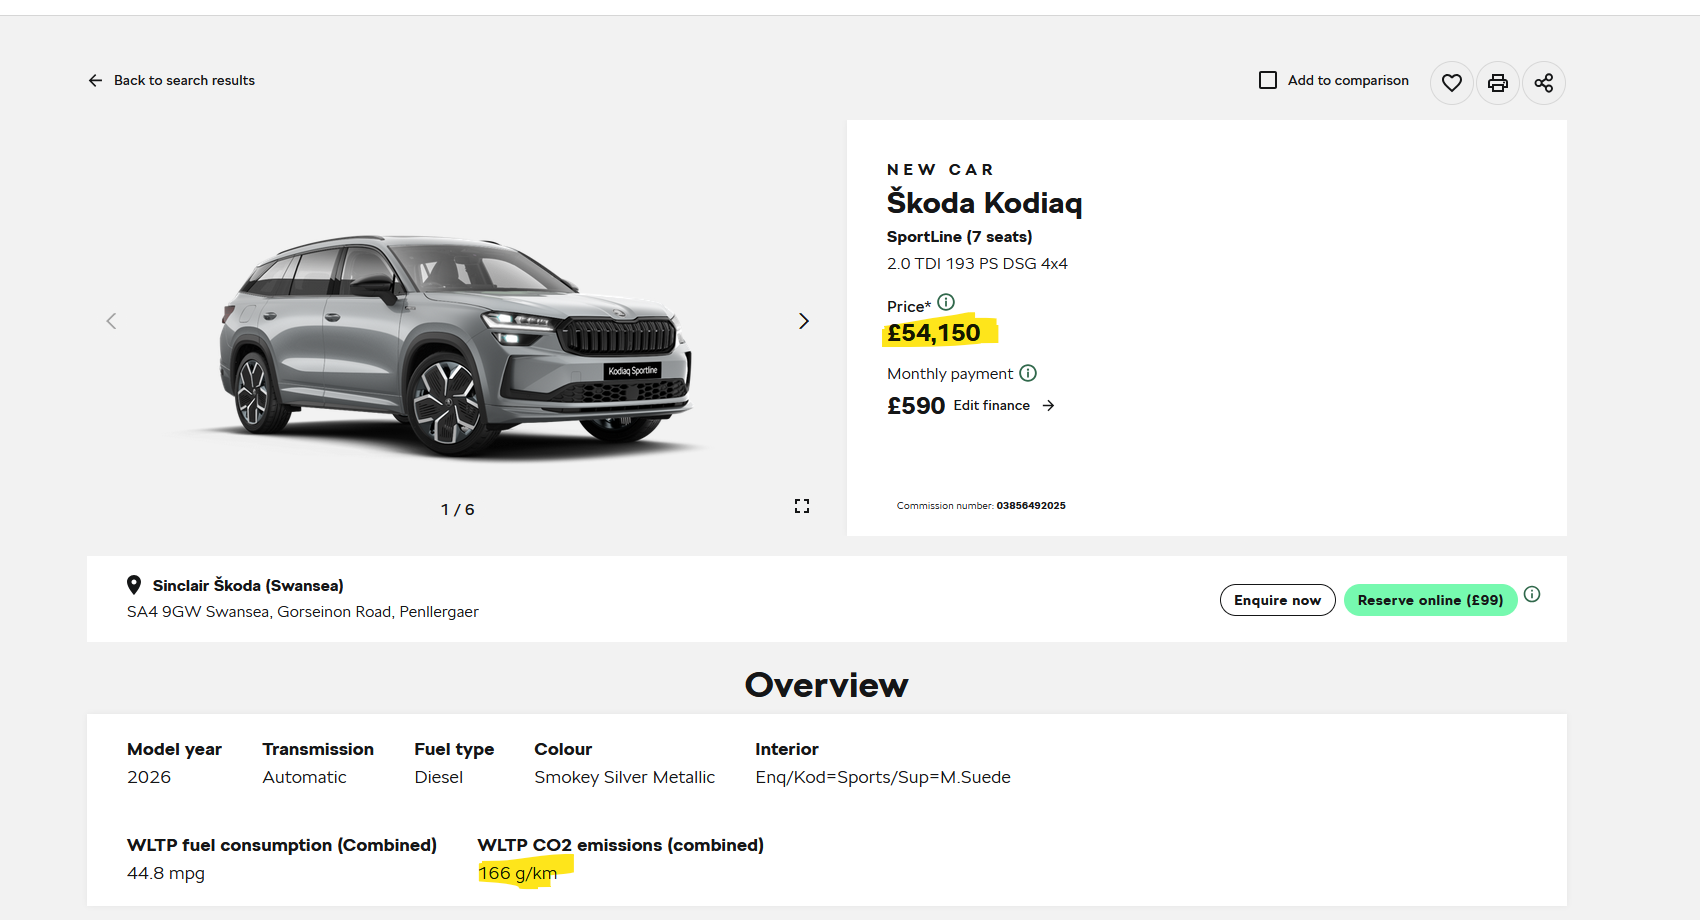
Task: Click the print icon
Action: [1498, 83]
